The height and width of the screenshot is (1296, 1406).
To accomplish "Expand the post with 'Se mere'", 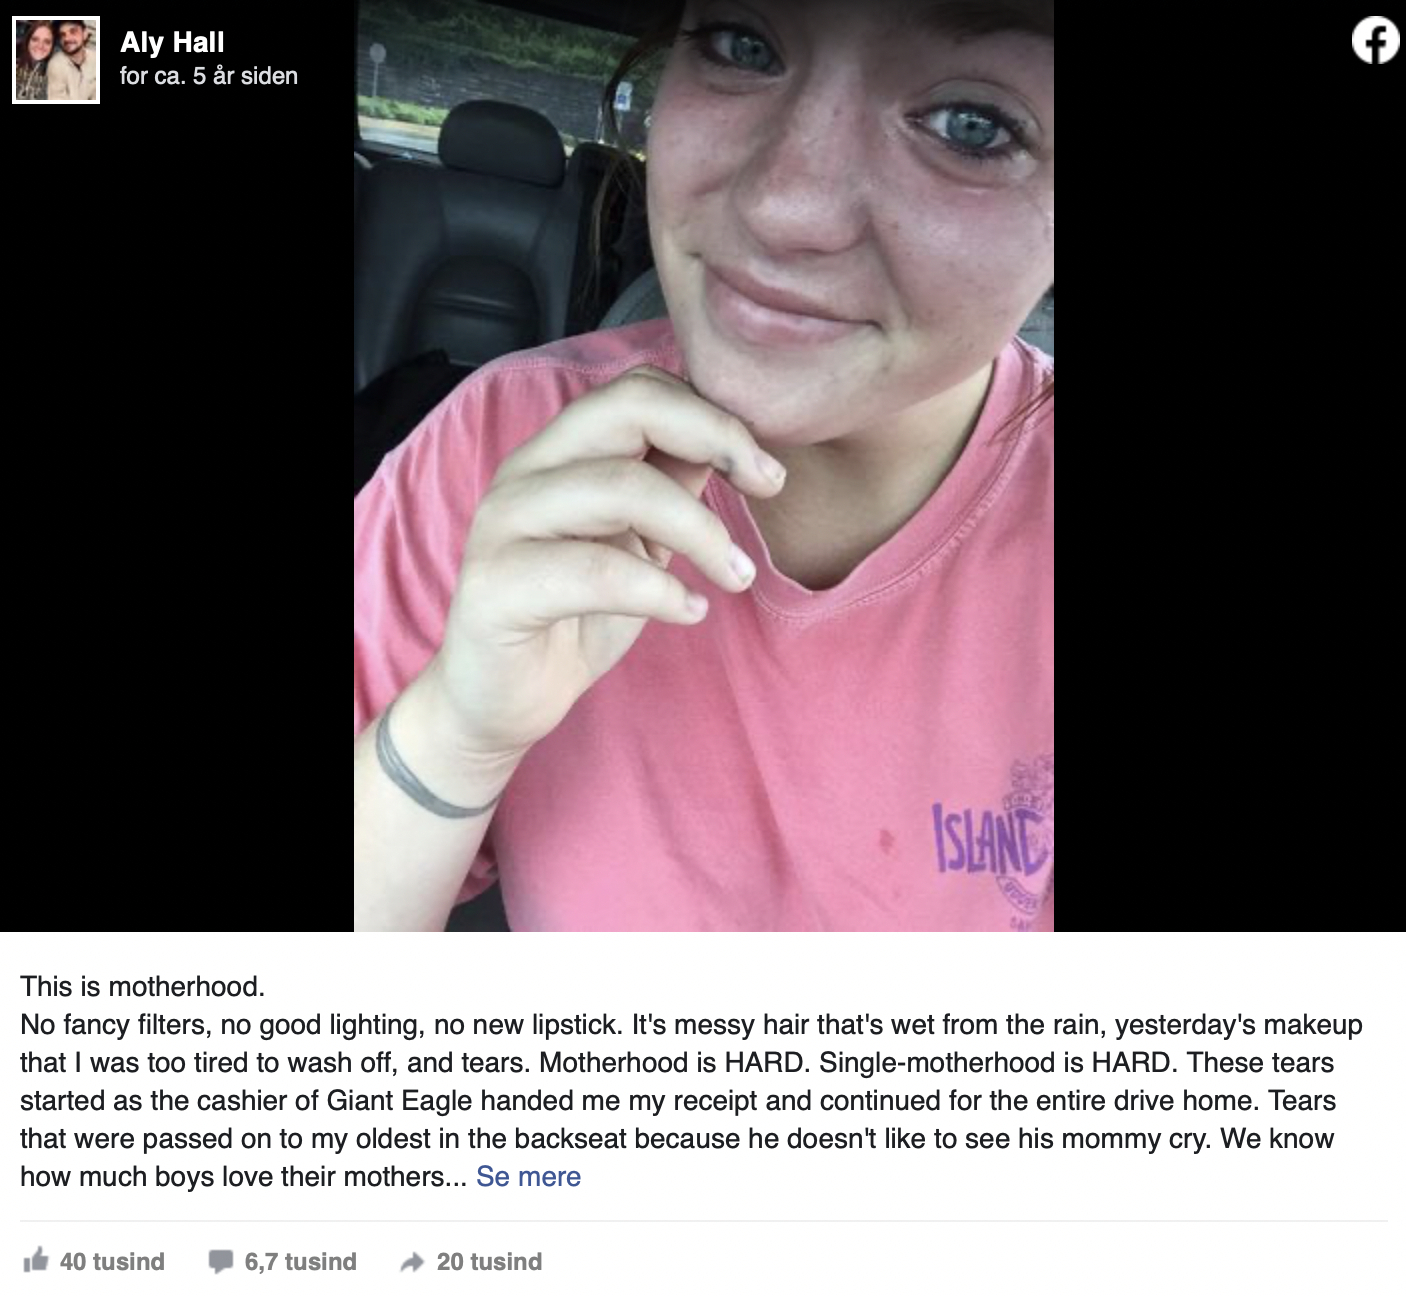I will coord(528,1176).
